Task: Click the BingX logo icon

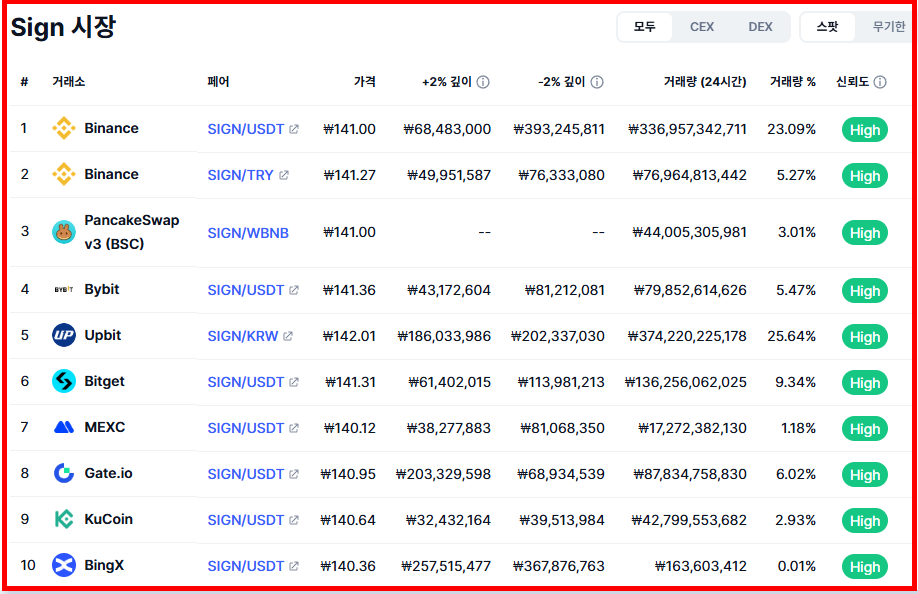Action: (x=63, y=565)
